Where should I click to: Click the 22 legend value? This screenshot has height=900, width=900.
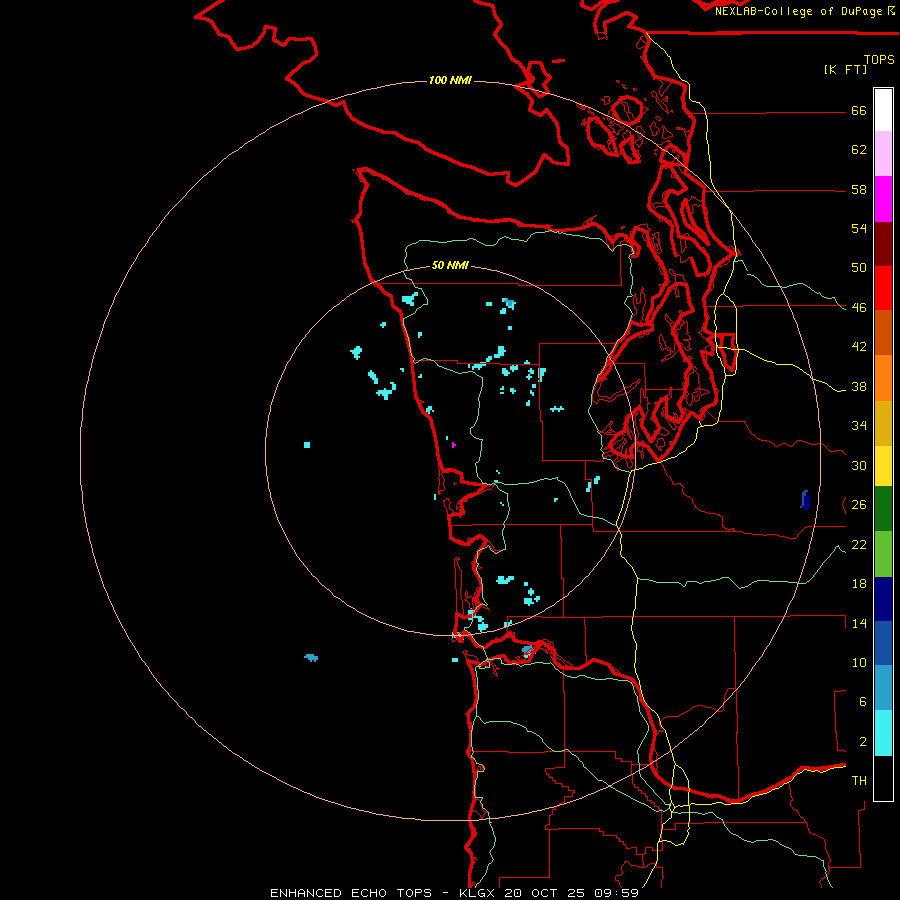point(859,545)
